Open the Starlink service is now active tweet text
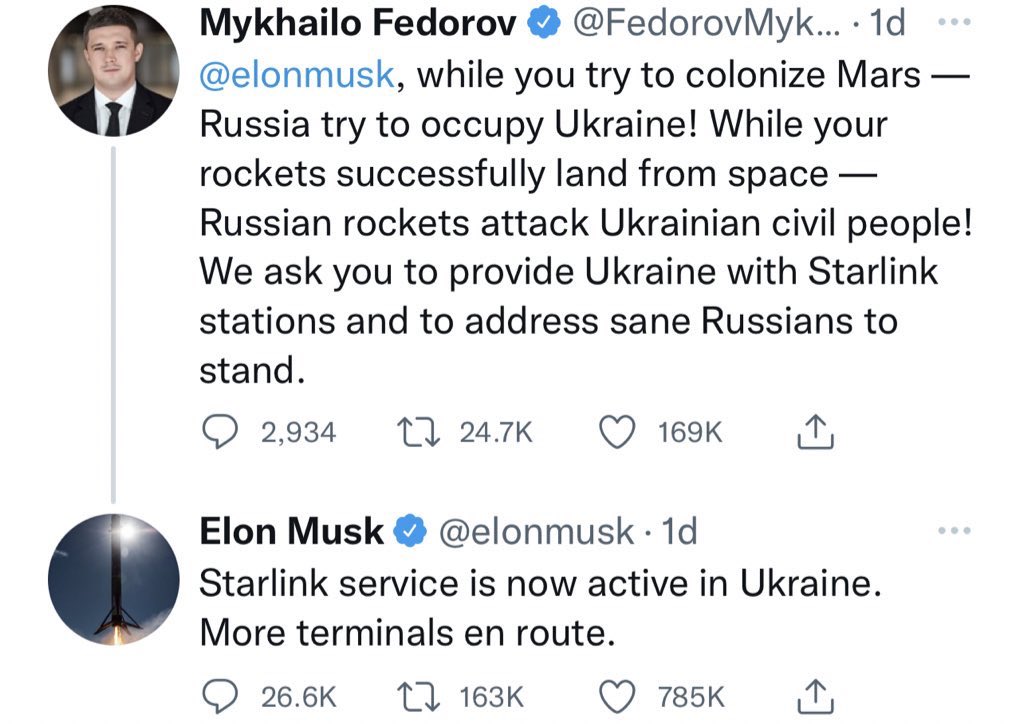Viewport: 1023px width, 724px height. tap(540, 584)
